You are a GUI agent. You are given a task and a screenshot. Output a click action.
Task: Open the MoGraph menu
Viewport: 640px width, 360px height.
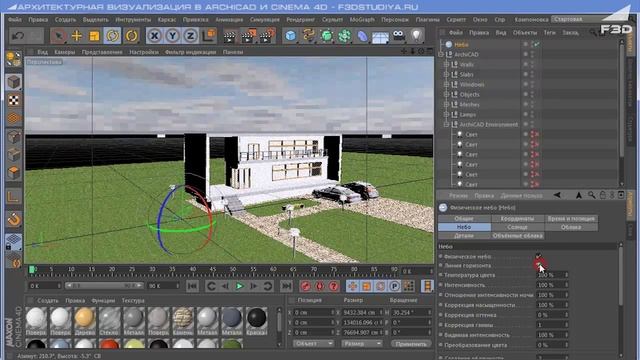pyautogui.click(x=362, y=20)
